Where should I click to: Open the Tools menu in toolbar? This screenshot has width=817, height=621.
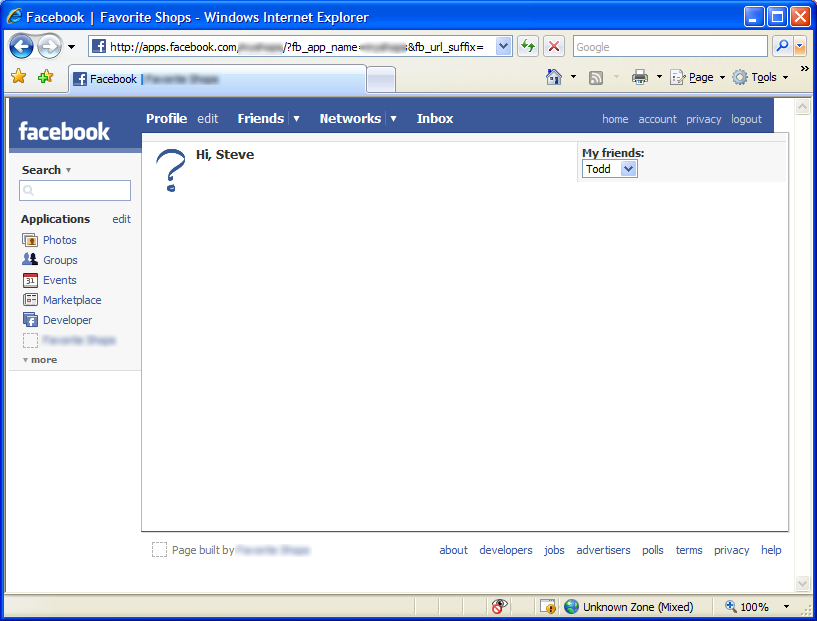click(762, 77)
